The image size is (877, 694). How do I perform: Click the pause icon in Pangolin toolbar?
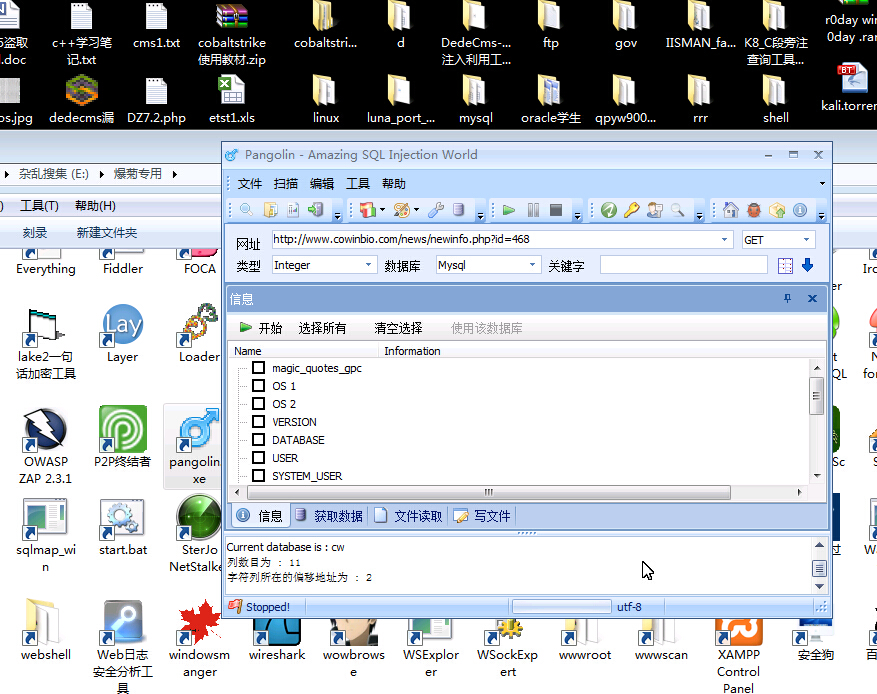(533, 210)
